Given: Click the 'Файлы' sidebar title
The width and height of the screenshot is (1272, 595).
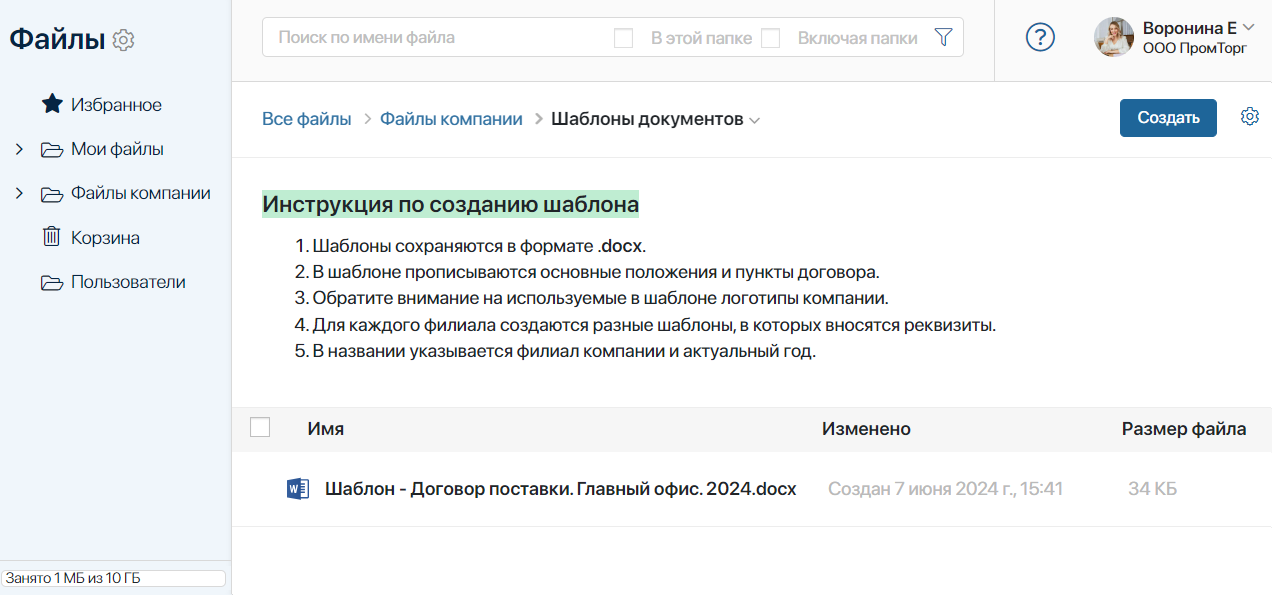Looking at the screenshot, I should tap(57, 39).
